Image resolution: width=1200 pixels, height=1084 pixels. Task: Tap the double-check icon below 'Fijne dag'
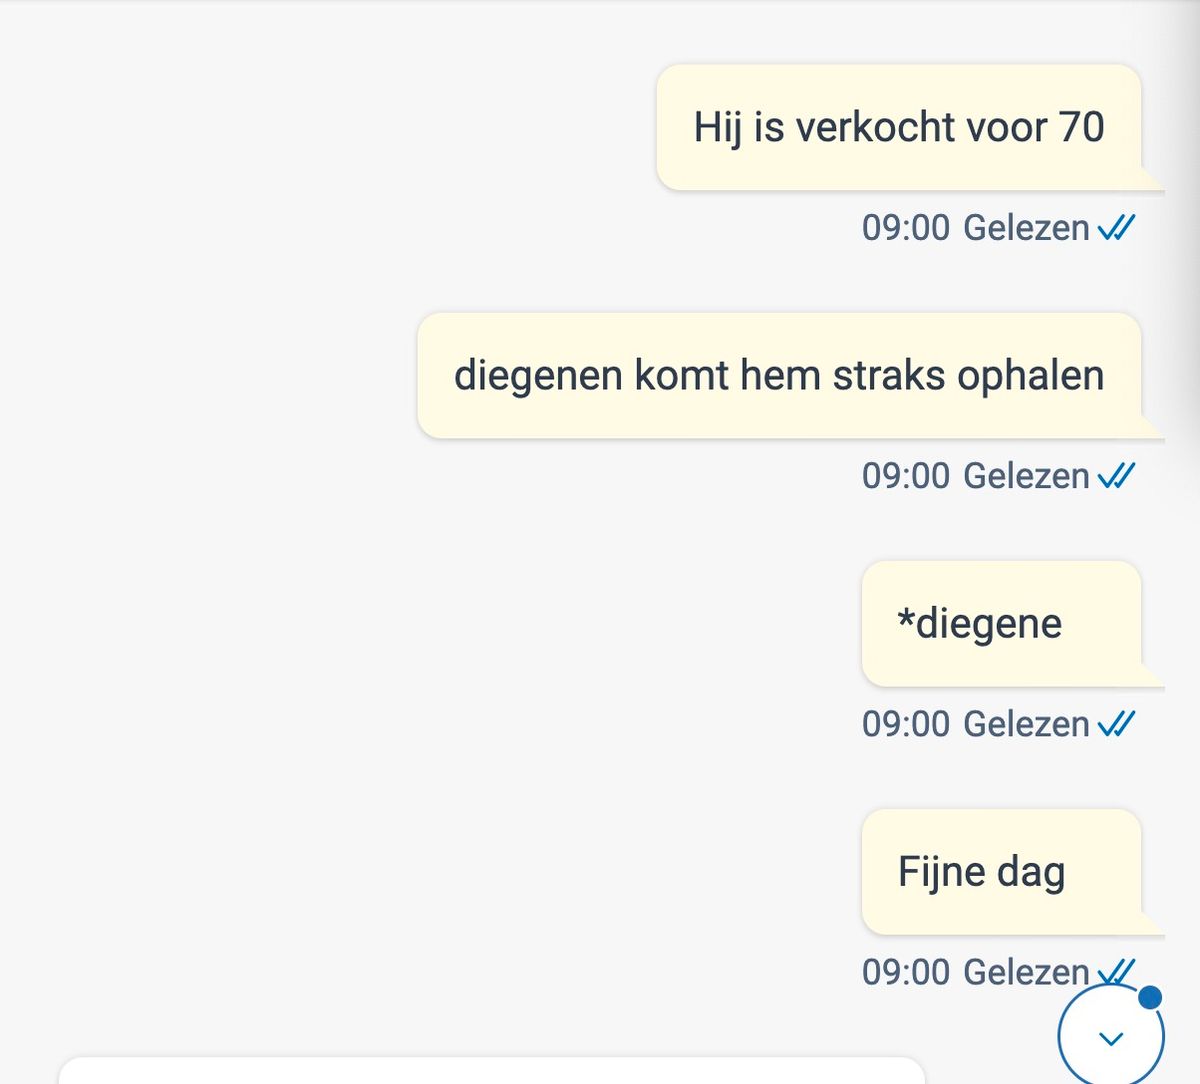click(x=1116, y=970)
